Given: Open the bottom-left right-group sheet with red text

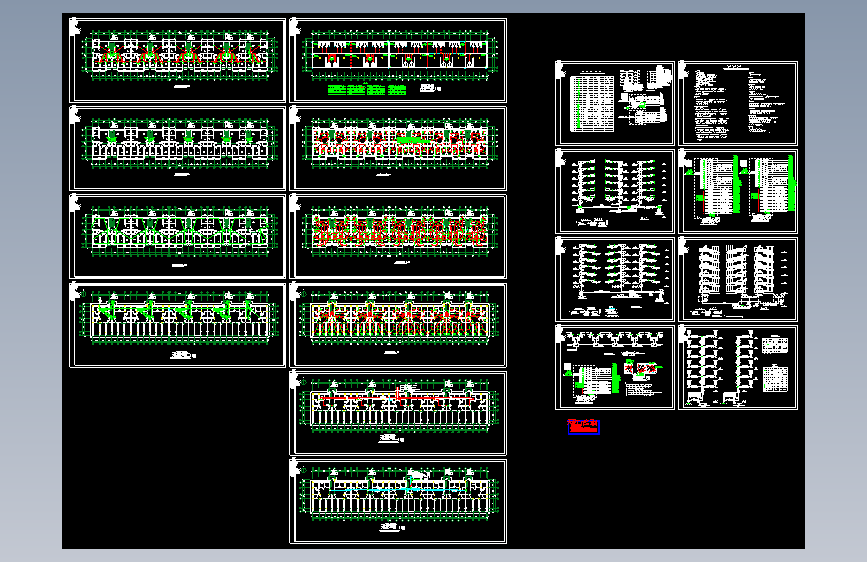Looking at the screenshot, I should [x=615, y=367].
